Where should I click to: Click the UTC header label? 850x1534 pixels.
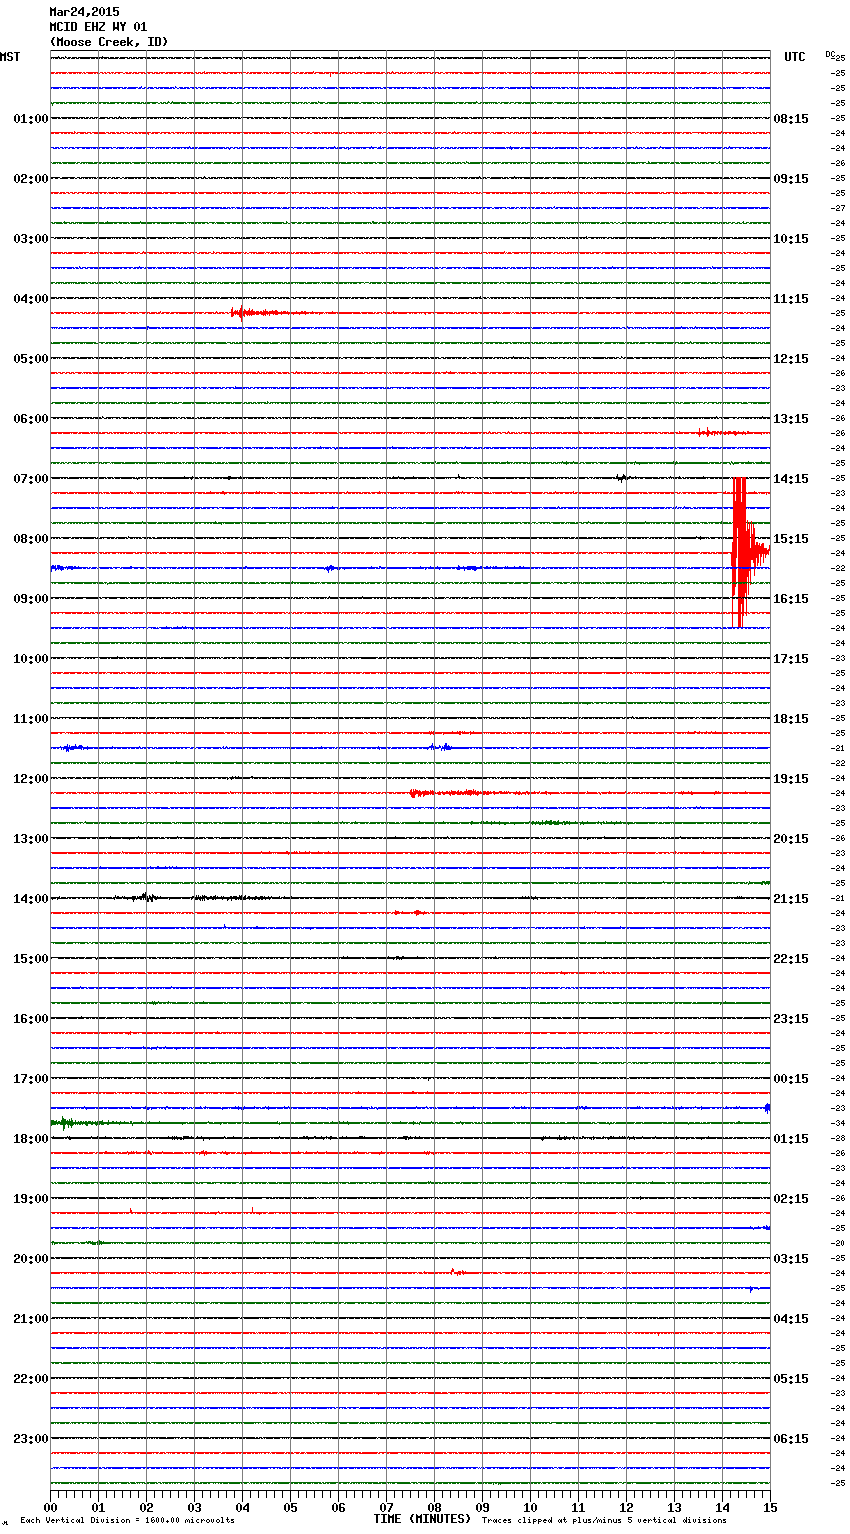794,57
